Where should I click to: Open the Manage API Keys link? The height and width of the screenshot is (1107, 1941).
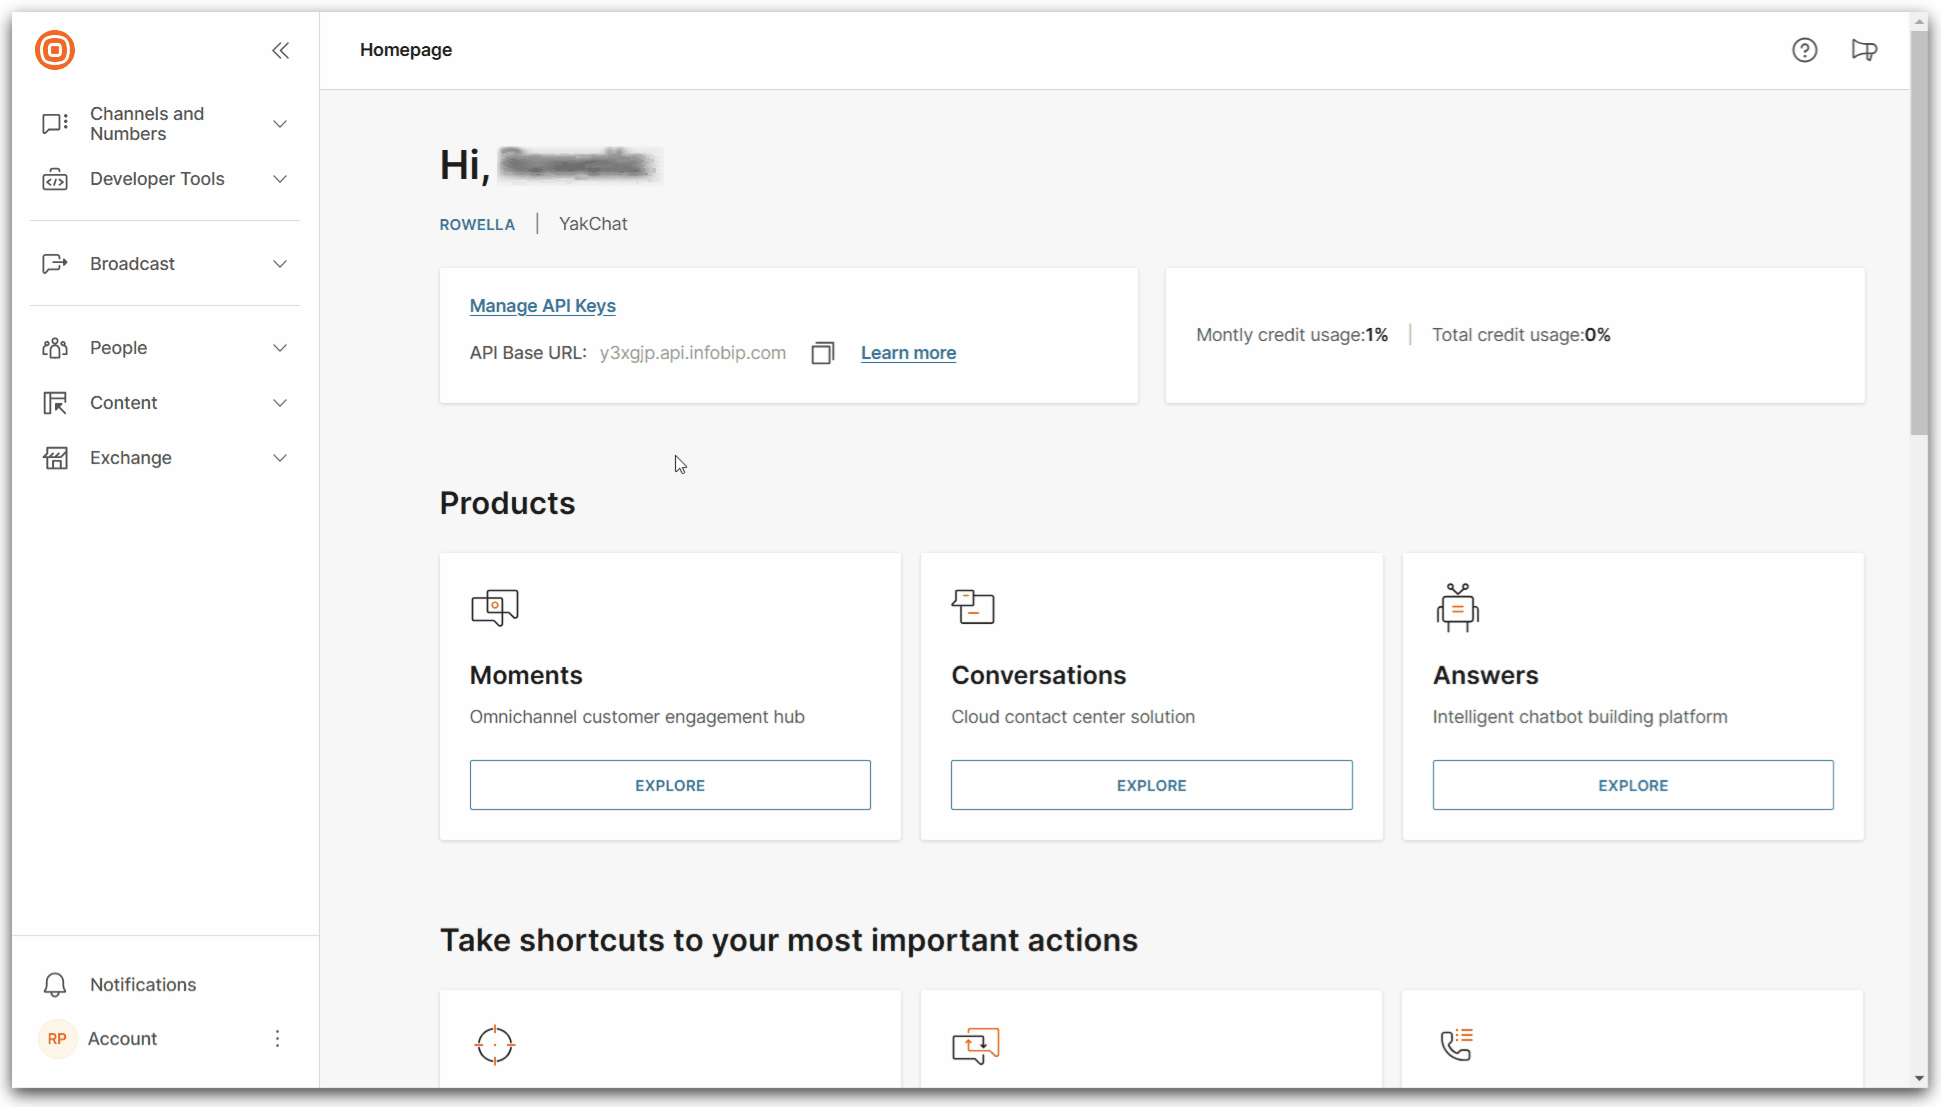[x=543, y=306]
